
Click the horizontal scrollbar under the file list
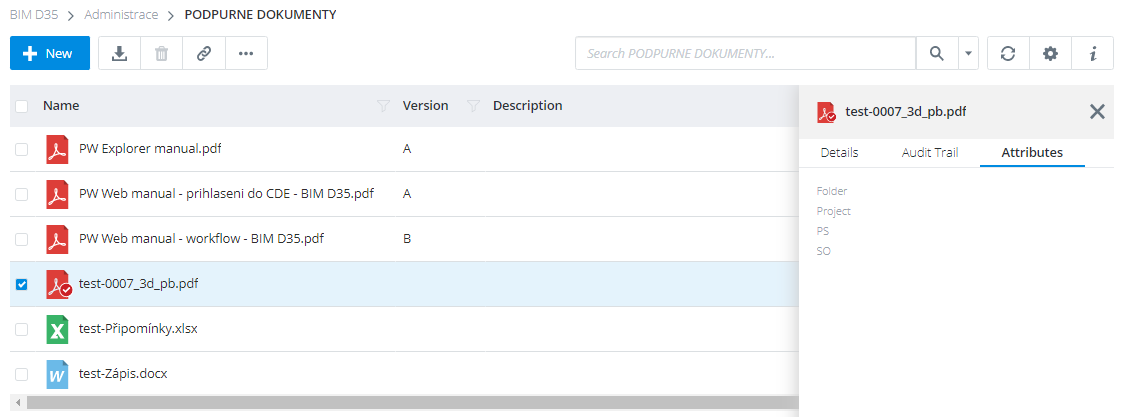[x=400, y=402]
